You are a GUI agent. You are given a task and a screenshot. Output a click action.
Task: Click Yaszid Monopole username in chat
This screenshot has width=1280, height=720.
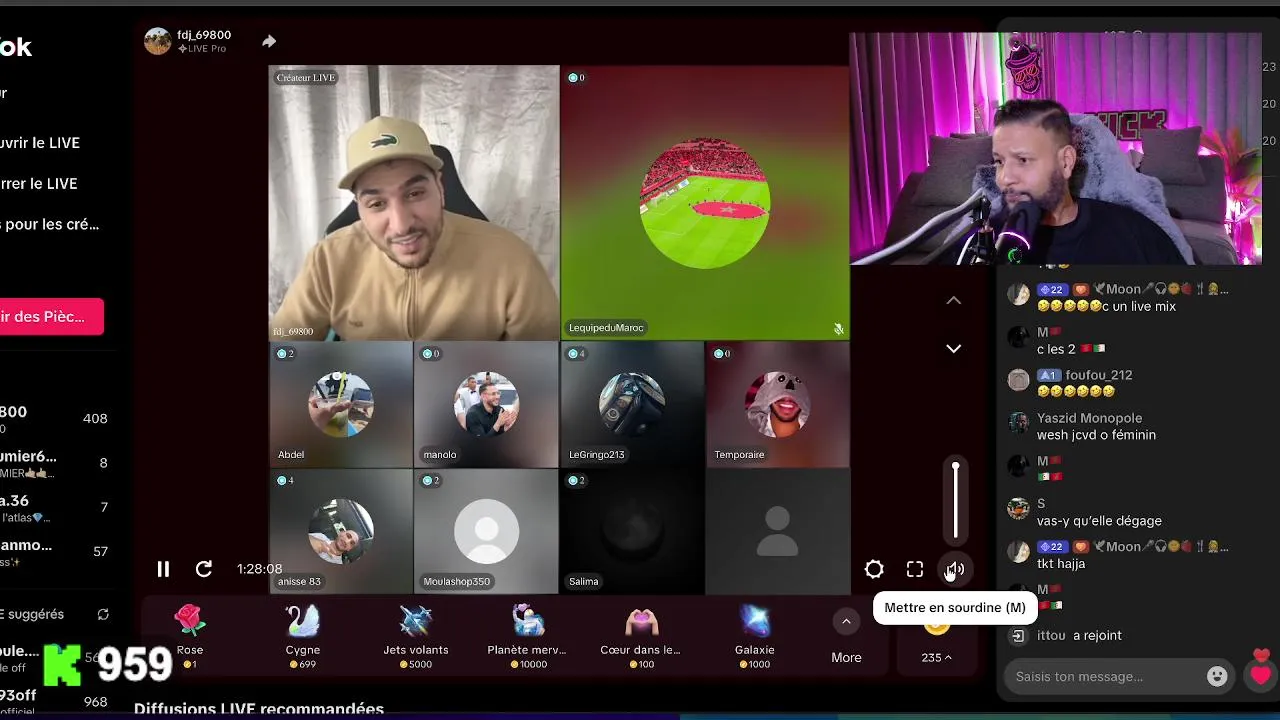[1089, 418]
